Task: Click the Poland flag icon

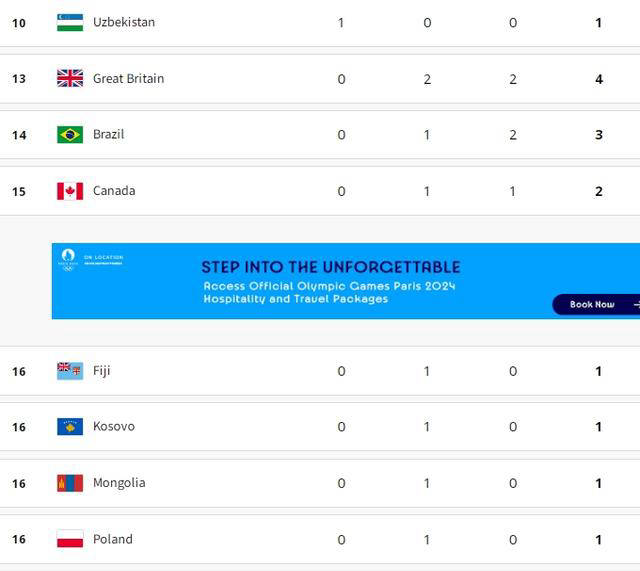Action: point(70,539)
